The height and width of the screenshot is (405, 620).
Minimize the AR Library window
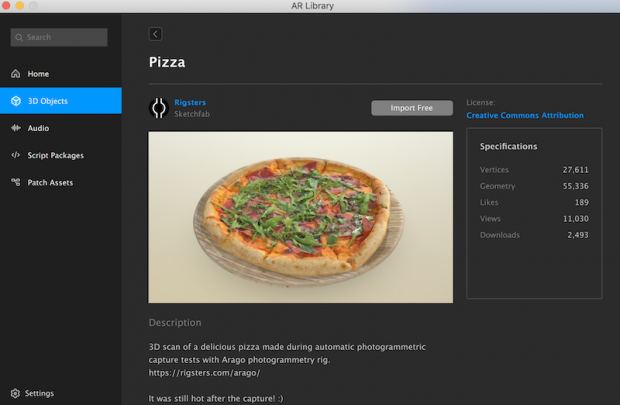click(x=23, y=6)
